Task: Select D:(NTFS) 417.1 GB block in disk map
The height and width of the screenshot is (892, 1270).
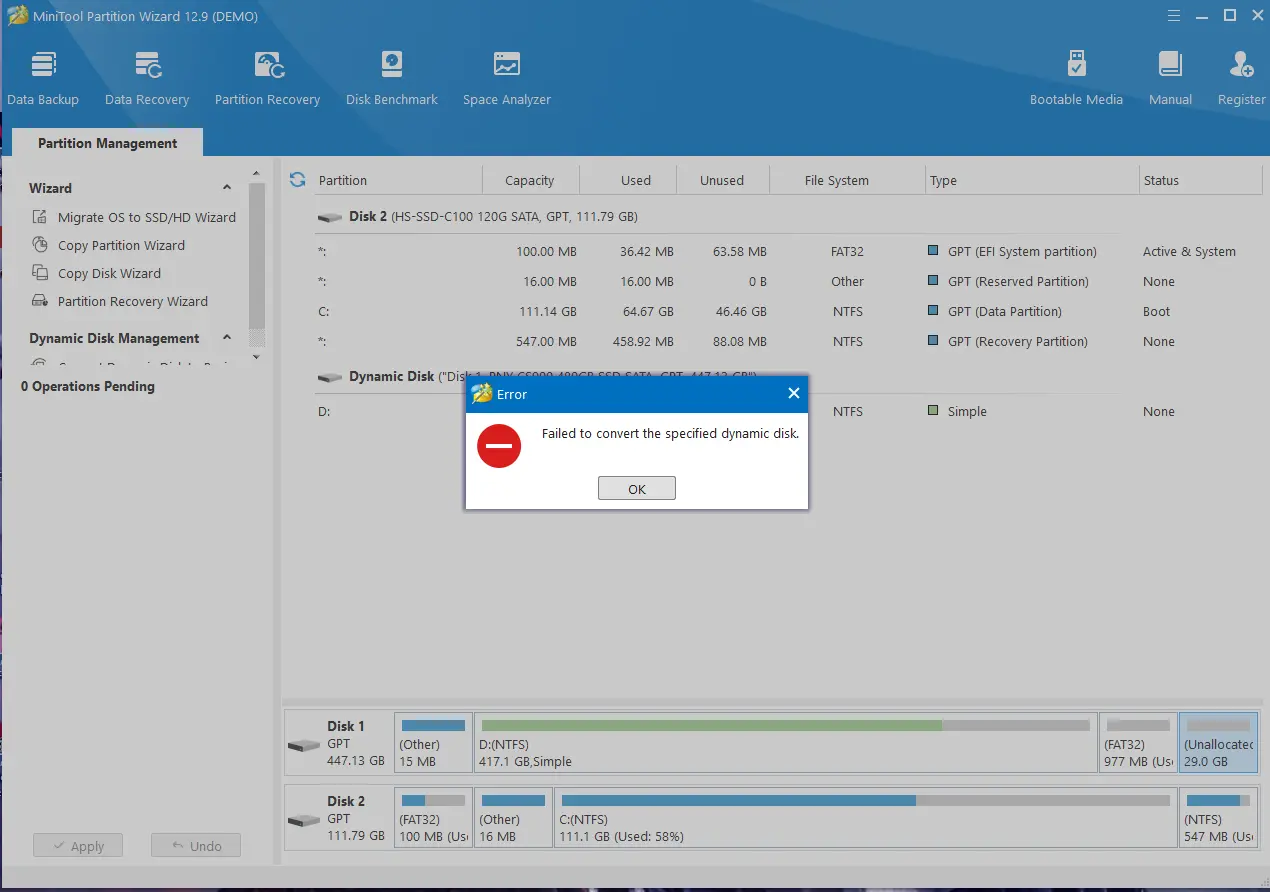Action: (x=786, y=742)
